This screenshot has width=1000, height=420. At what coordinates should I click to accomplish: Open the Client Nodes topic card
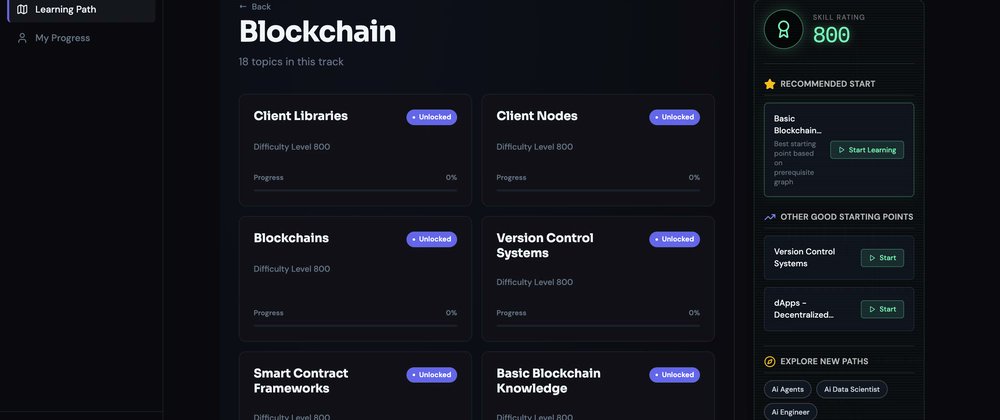(598, 148)
